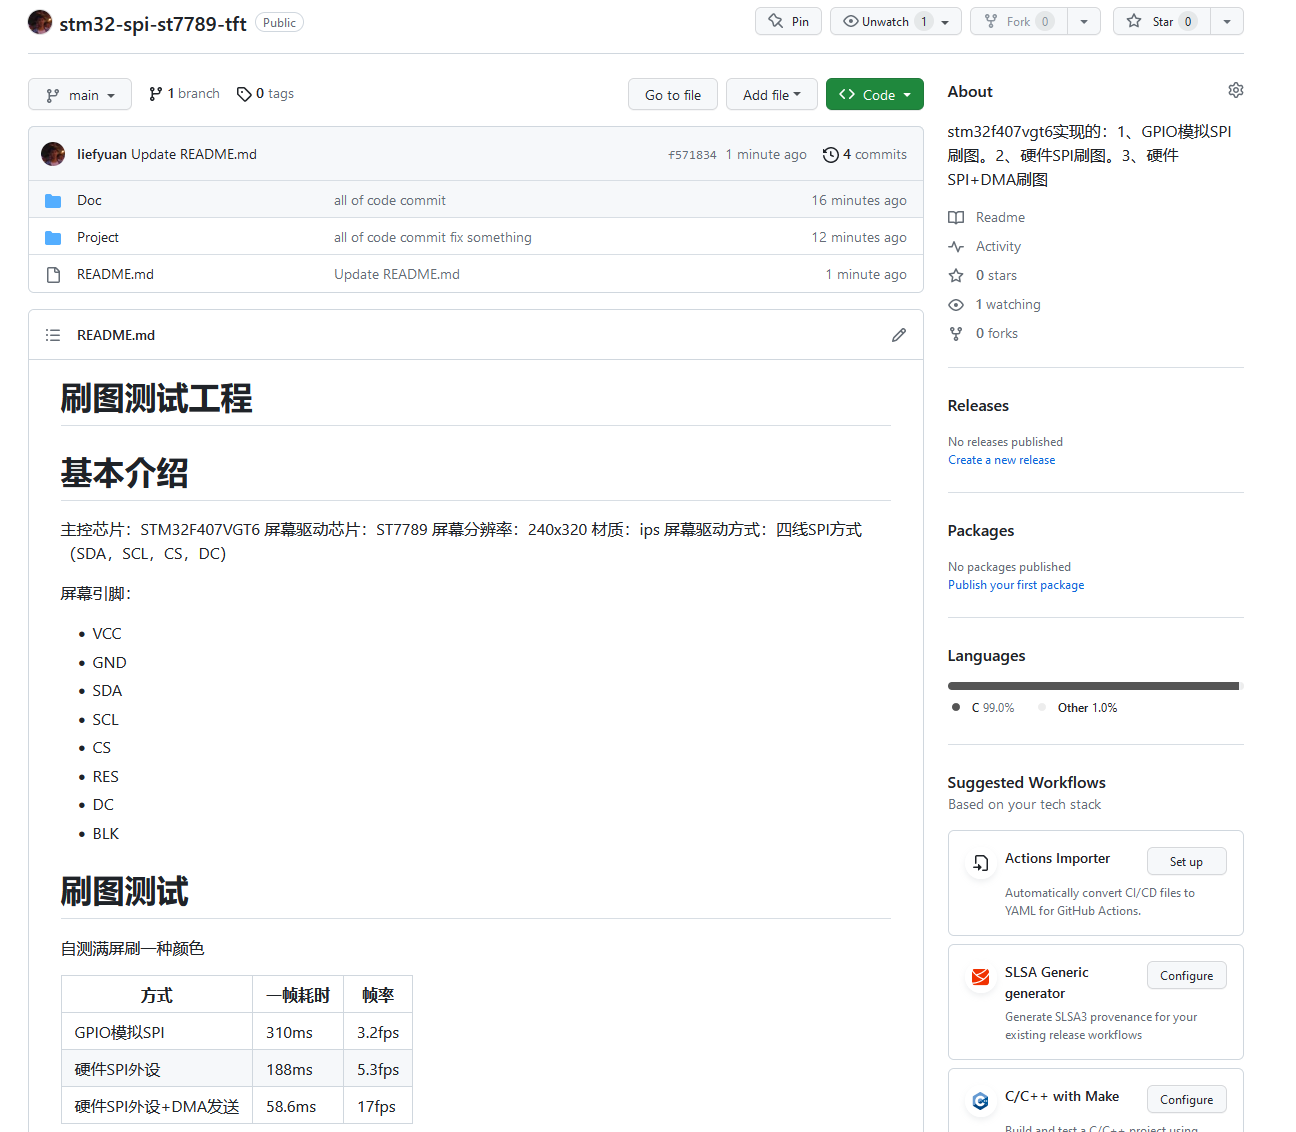
Task: Click the C/C++ with Make icon
Action: (980, 1101)
